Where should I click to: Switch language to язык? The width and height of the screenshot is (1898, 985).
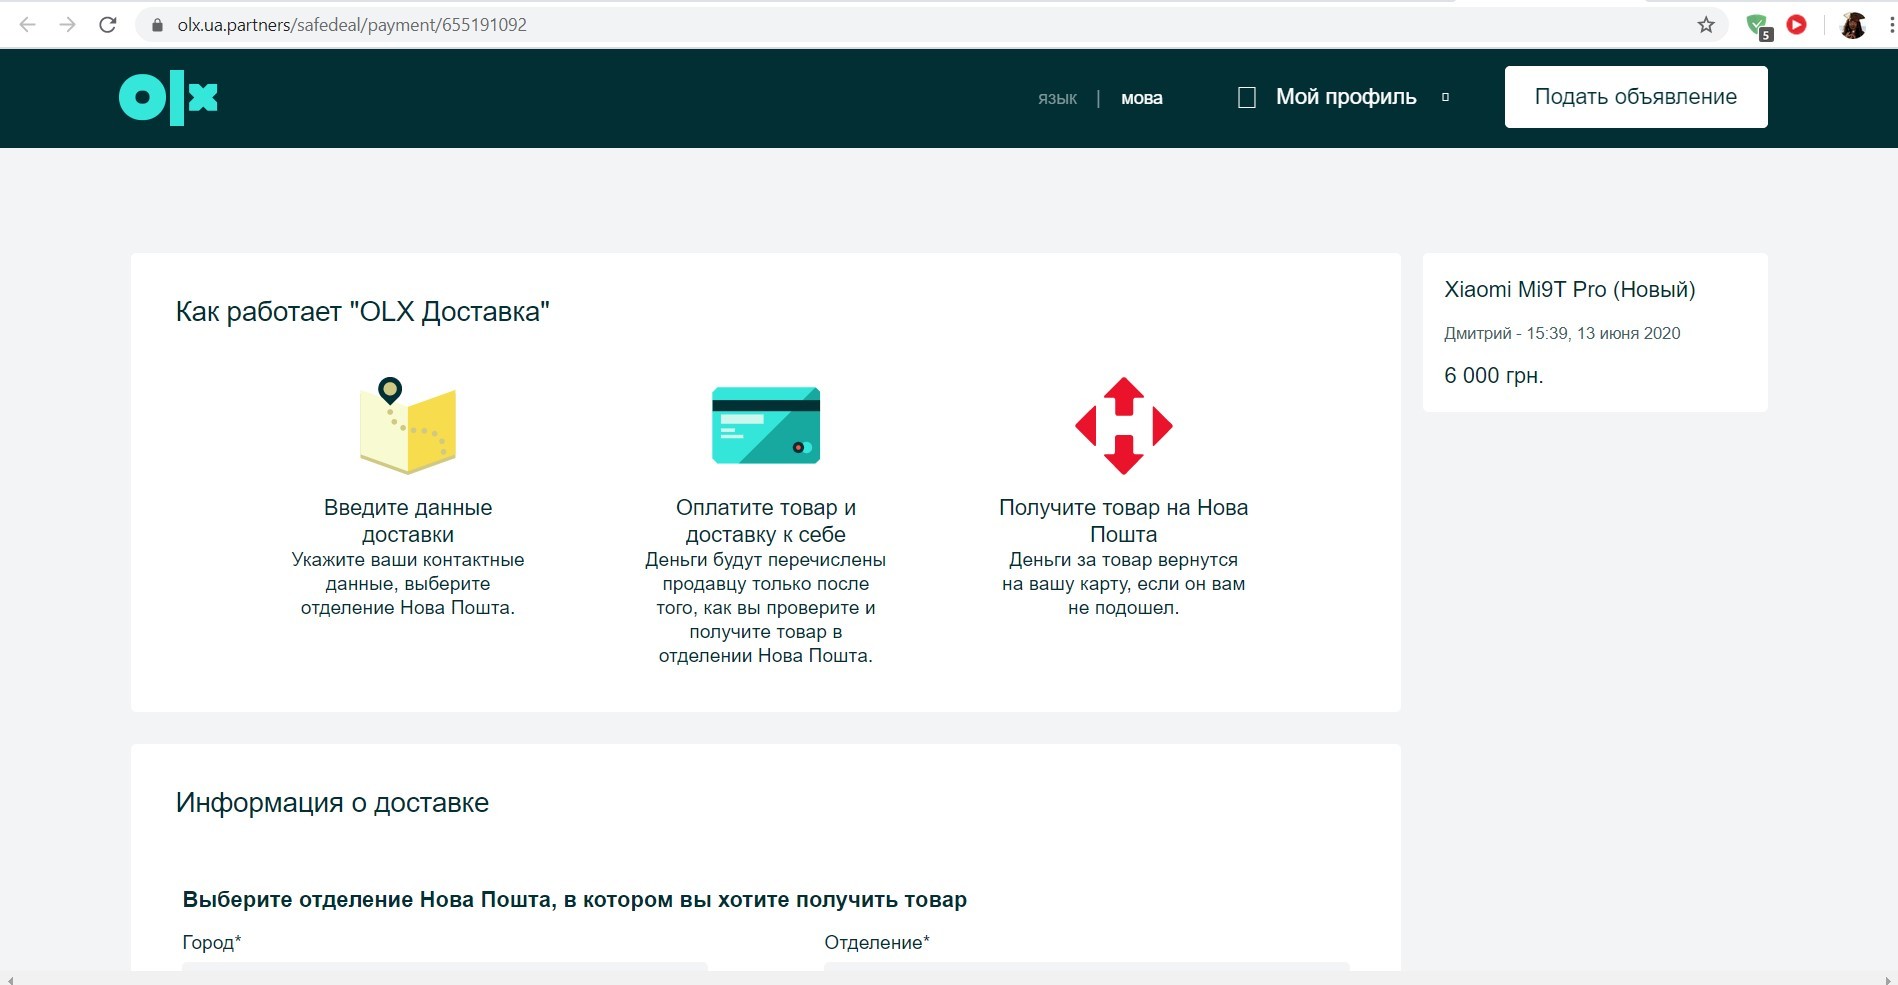click(x=1057, y=98)
